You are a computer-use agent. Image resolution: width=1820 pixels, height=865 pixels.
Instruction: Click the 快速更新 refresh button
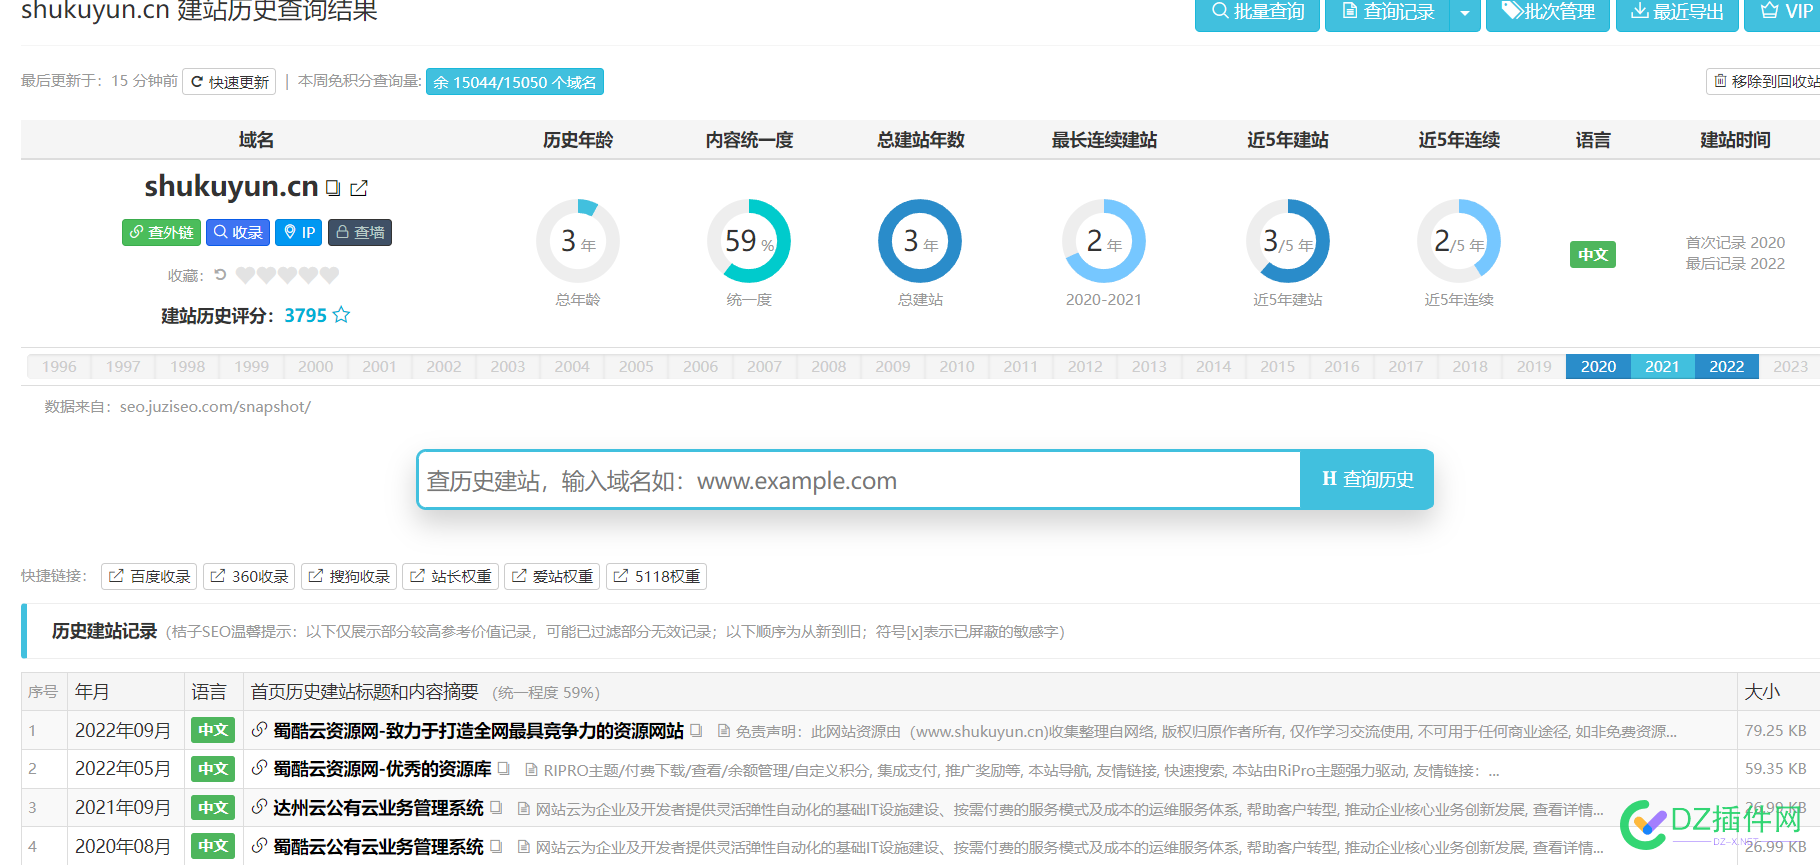point(229,82)
